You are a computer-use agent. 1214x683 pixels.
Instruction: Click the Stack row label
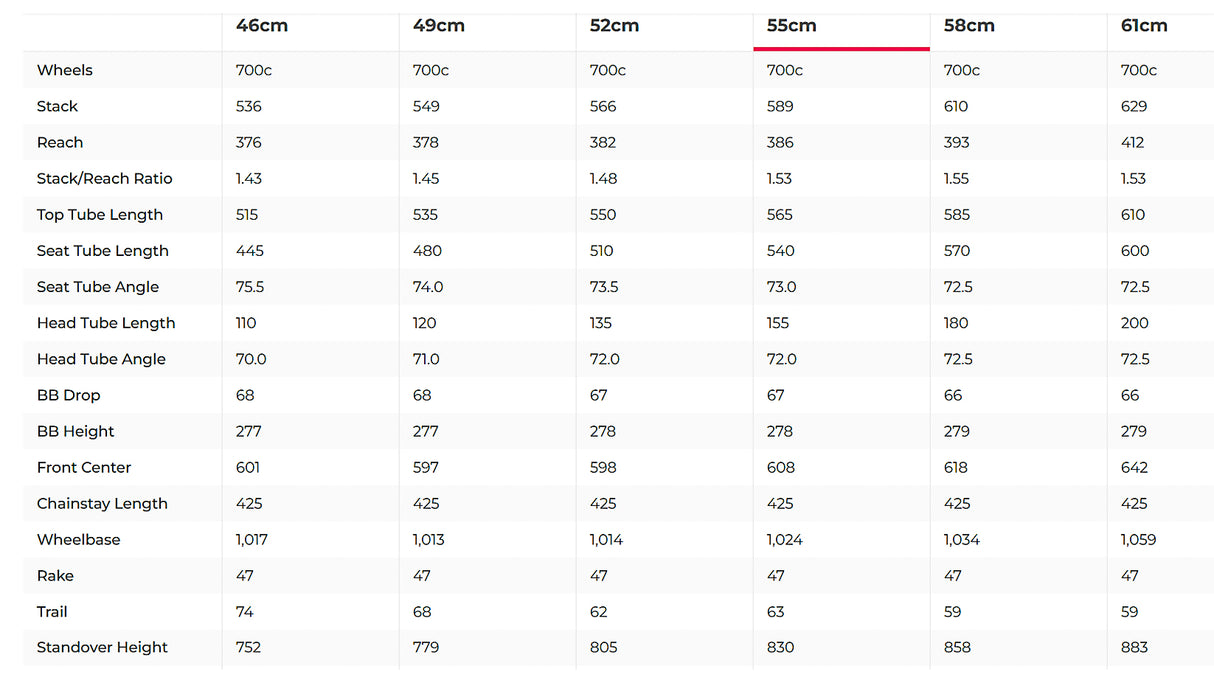point(57,106)
